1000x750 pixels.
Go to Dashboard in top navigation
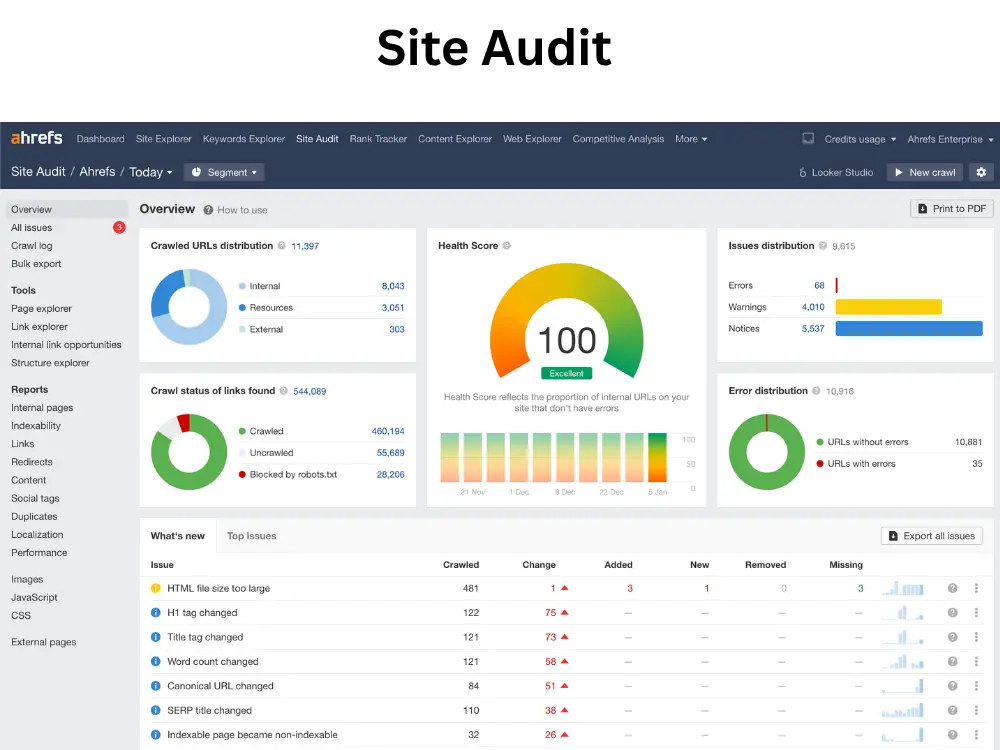[100, 138]
